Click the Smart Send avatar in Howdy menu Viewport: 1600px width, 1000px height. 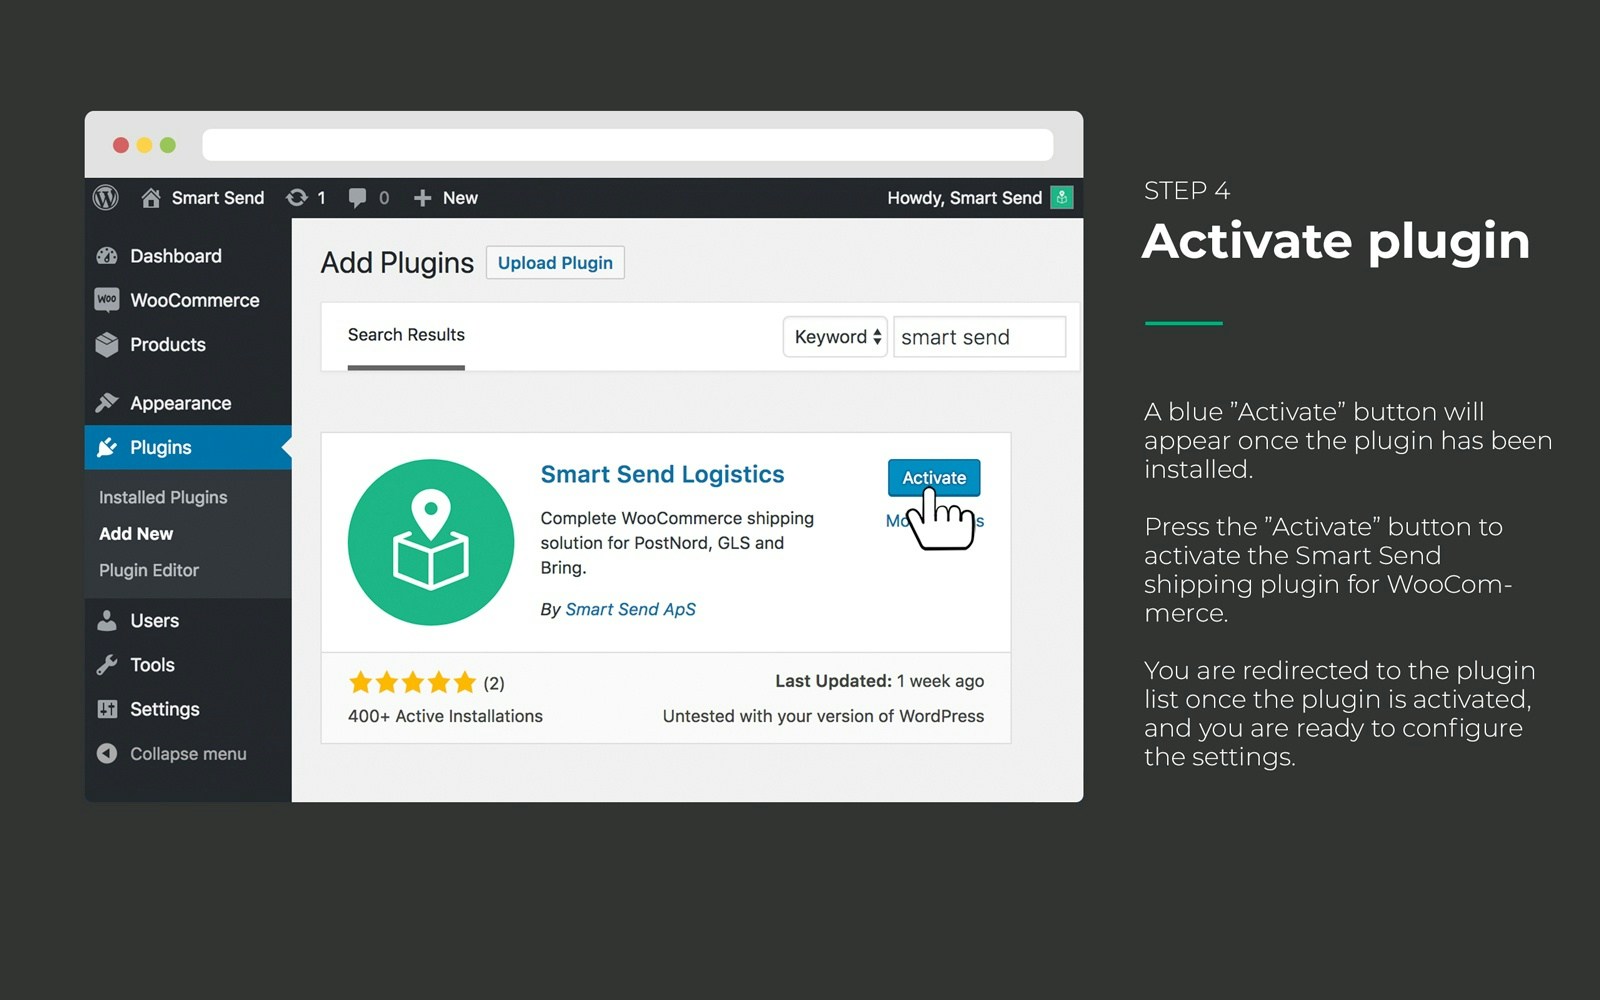(x=1061, y=197)
